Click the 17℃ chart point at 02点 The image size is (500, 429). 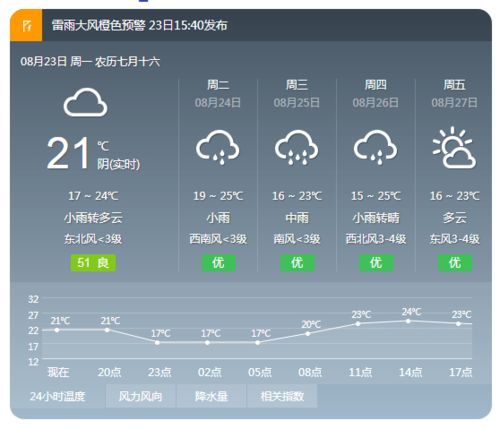click(x=207, y=342)
